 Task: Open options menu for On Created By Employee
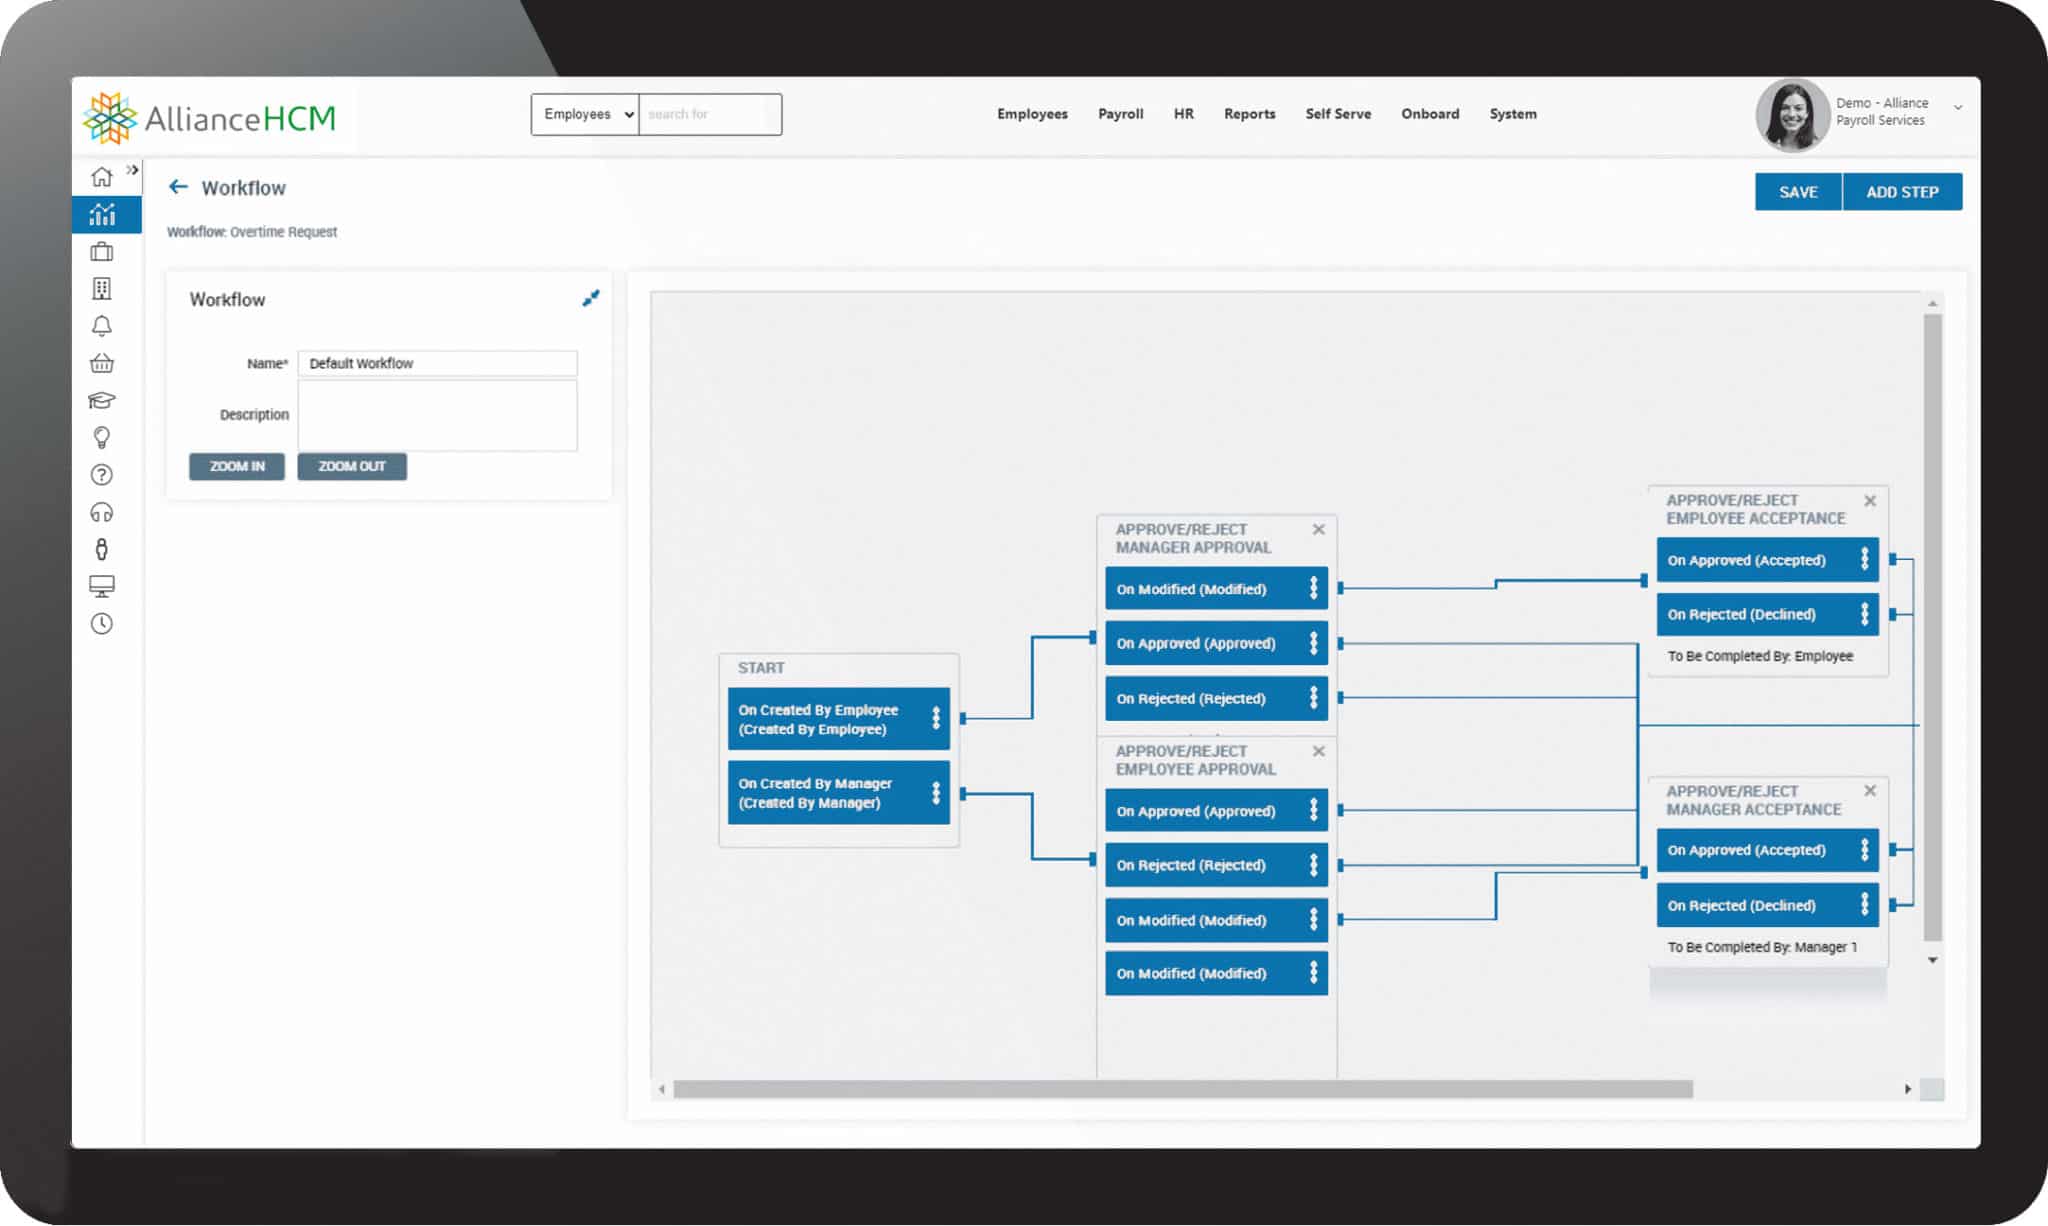(936, 717)
